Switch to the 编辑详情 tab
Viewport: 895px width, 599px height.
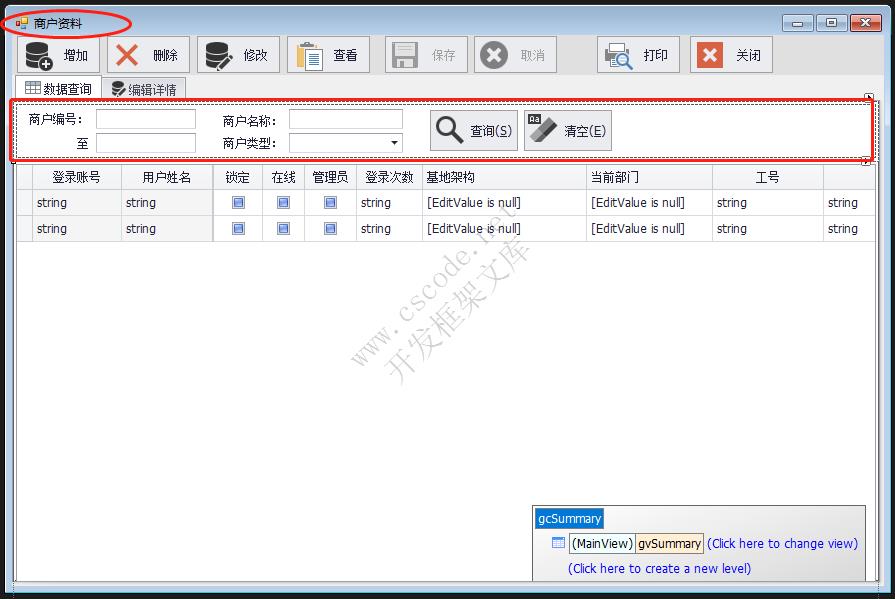pyautogui.click(x=144, y=88)
